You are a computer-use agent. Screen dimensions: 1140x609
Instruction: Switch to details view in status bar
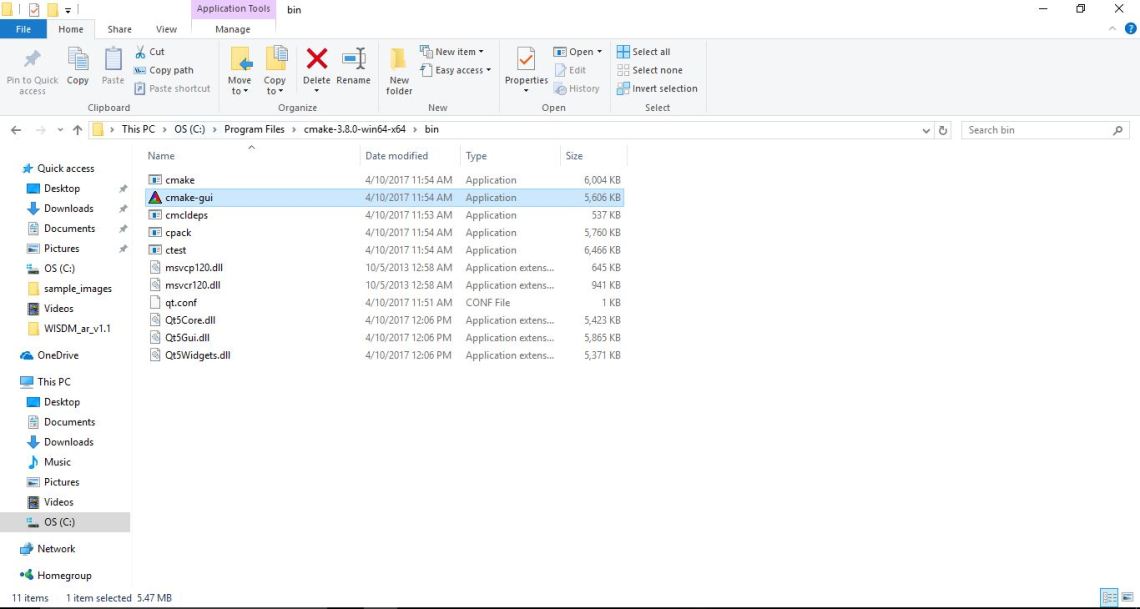point(1109,597)
